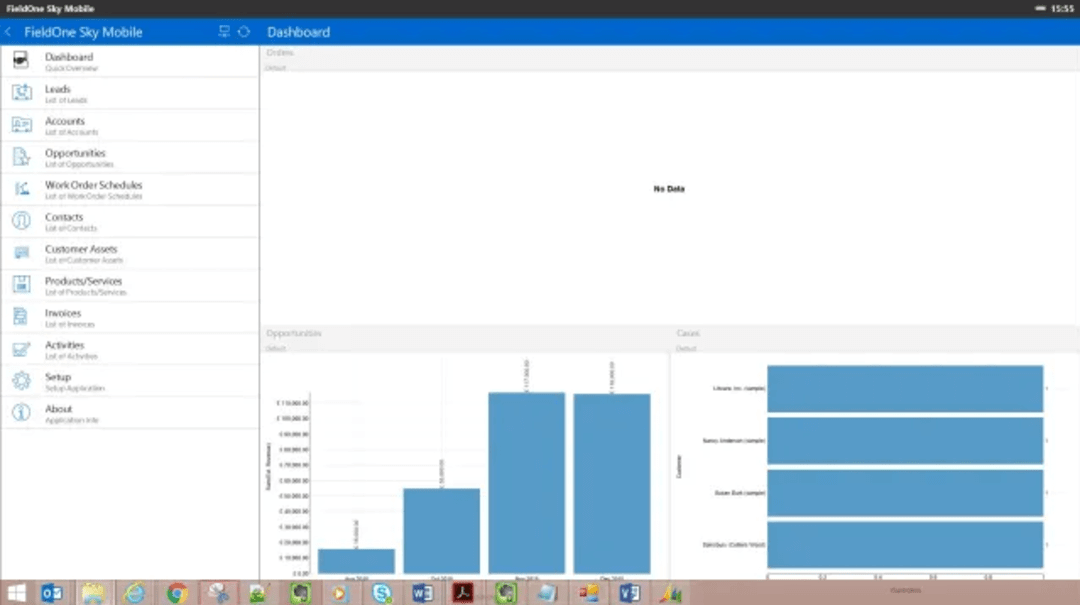Click the back arrow in the header
This screenshot has height=605, width=1080.
(8, 31)
